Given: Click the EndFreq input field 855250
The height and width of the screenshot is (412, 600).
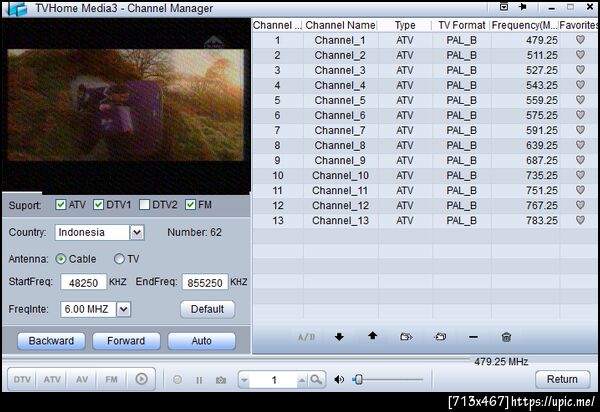Looking at the screenshot, I should (205, 282).
